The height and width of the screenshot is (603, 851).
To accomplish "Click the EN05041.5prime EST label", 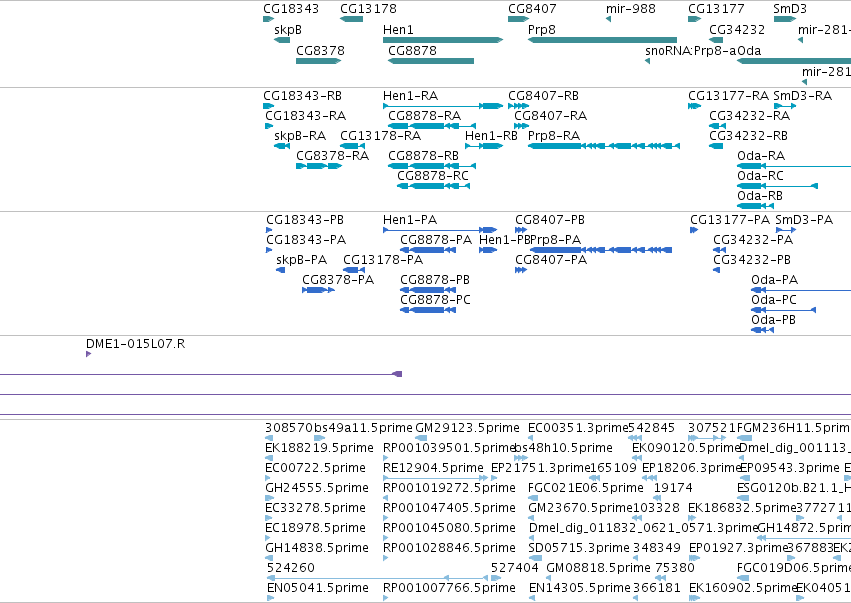I will click(317, 589).
